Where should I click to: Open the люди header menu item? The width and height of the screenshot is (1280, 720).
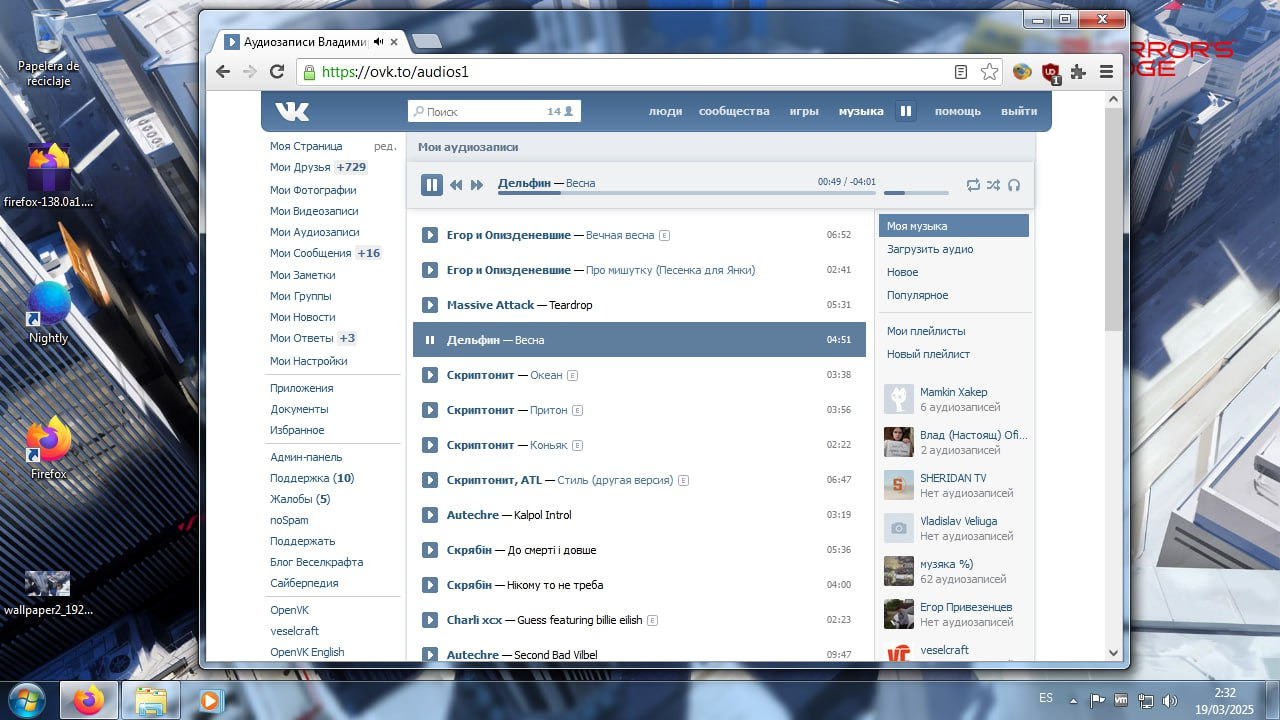[666, 111]
